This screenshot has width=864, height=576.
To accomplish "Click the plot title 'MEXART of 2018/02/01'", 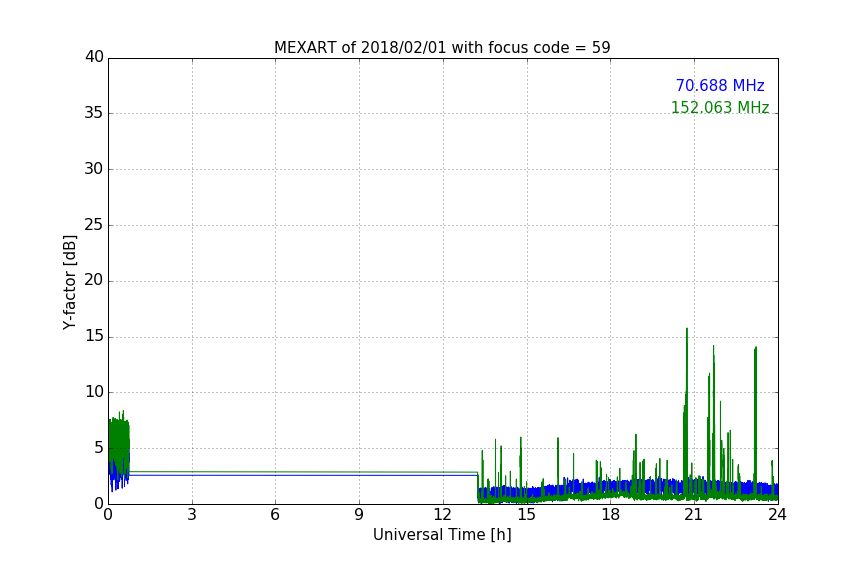I will 442,48.
